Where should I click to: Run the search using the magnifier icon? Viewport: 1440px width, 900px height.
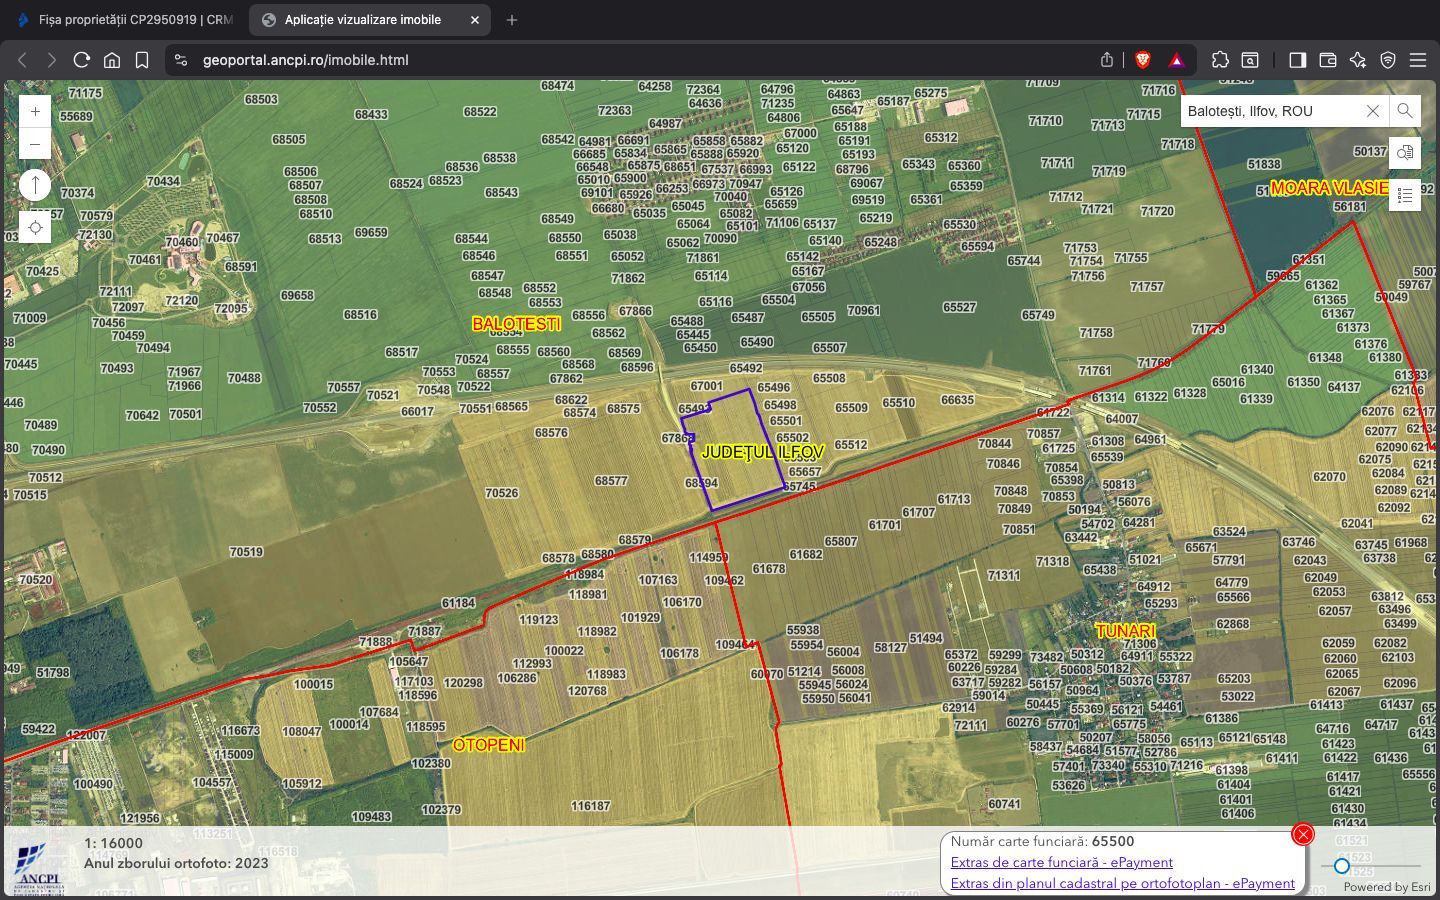tap(1404, 111)
